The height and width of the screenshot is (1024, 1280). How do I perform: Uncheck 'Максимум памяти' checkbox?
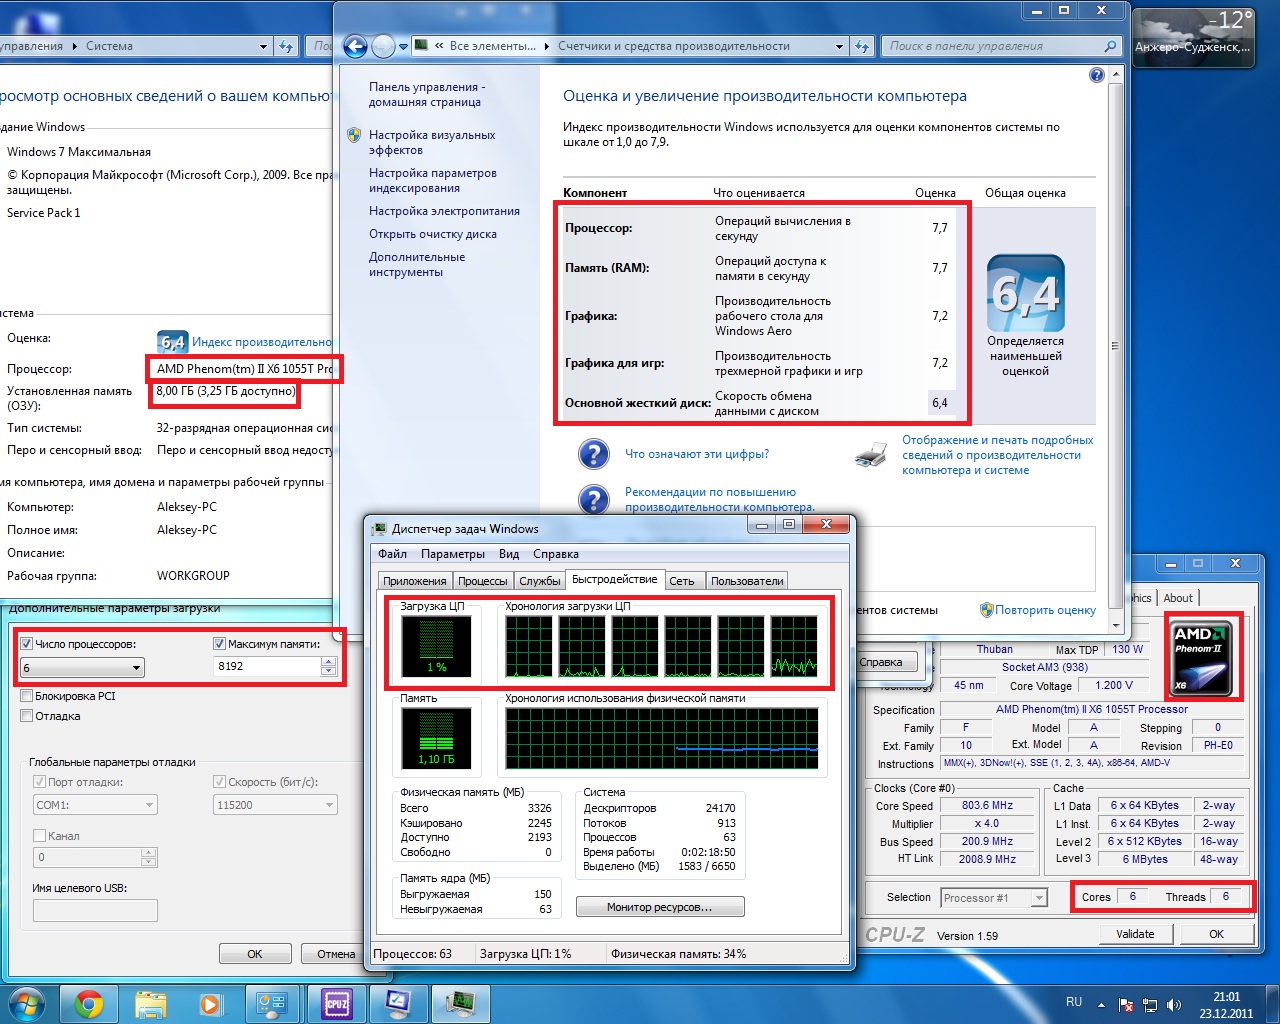[220, 644]
